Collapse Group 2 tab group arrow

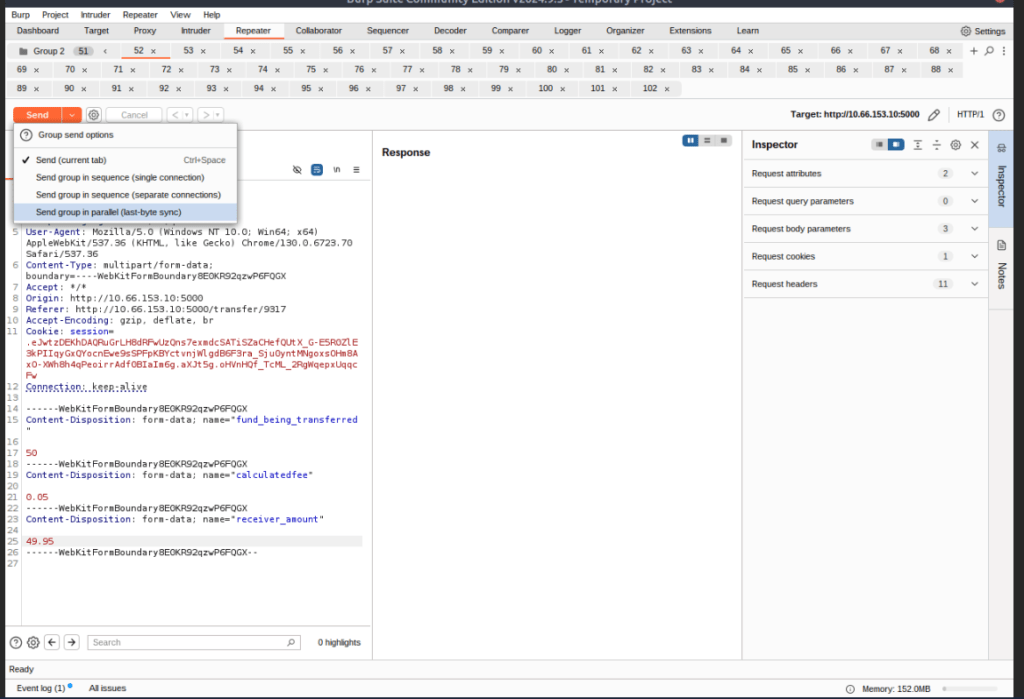[105, 51]
